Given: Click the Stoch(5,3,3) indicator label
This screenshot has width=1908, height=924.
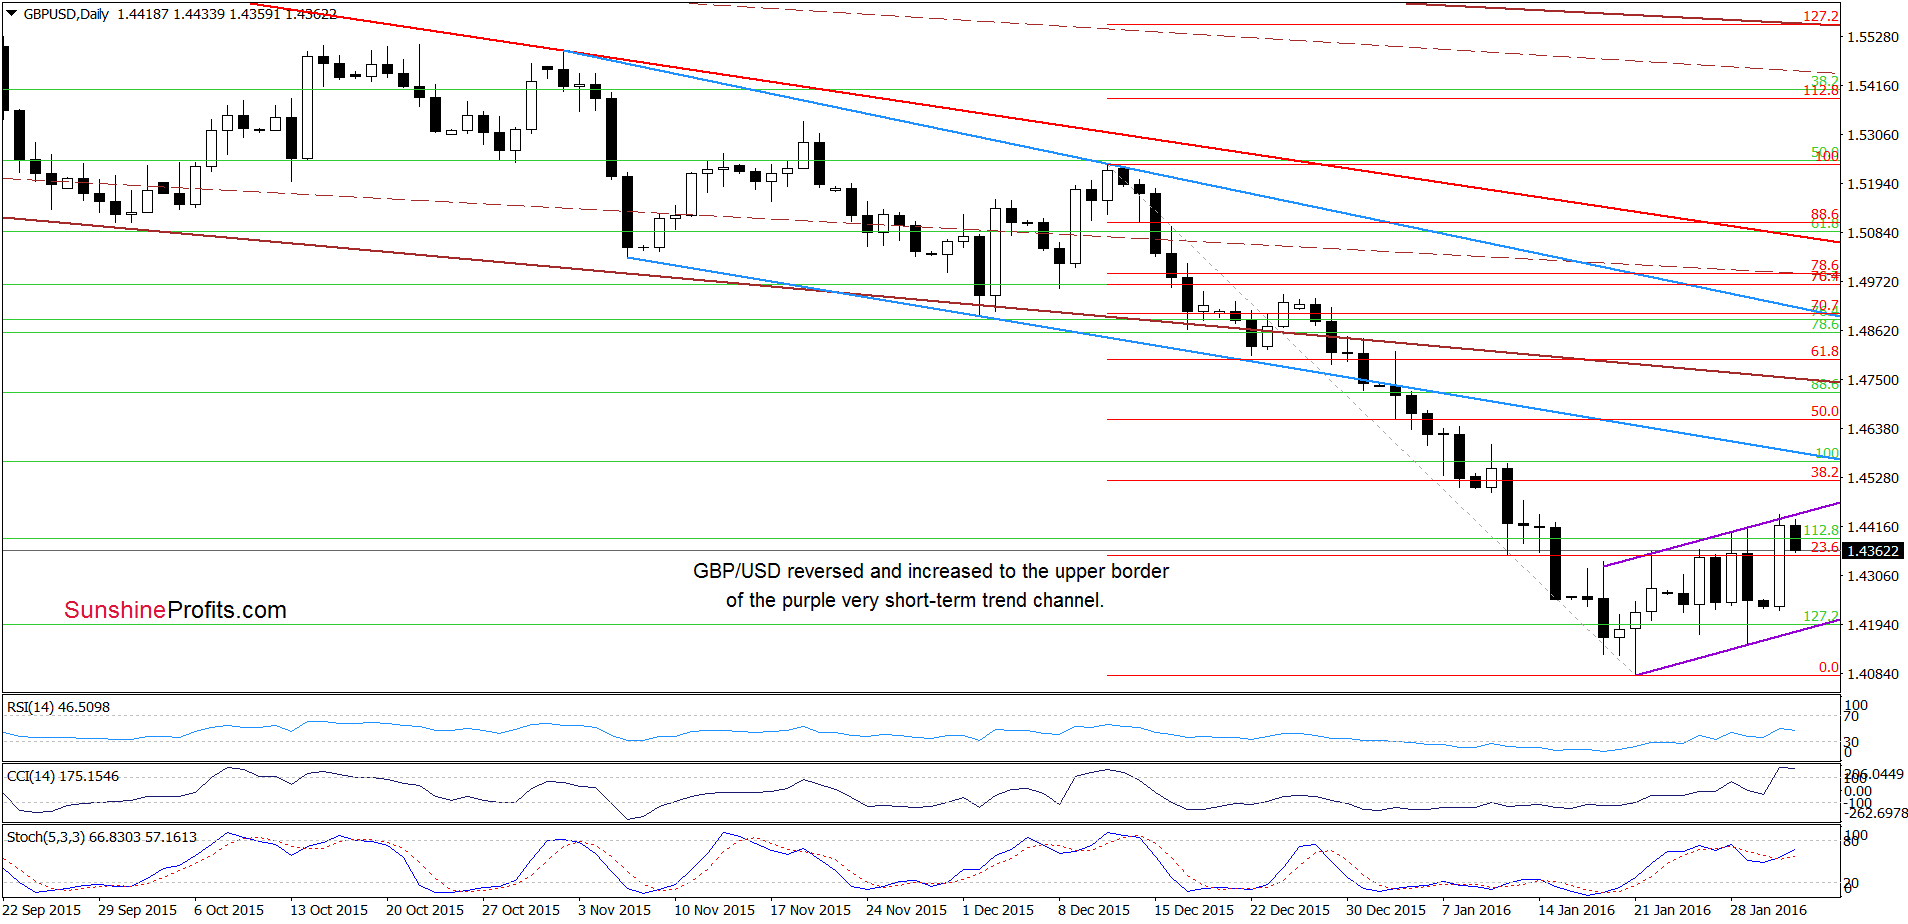Looking at the screenshot, I should pos(101,837).
